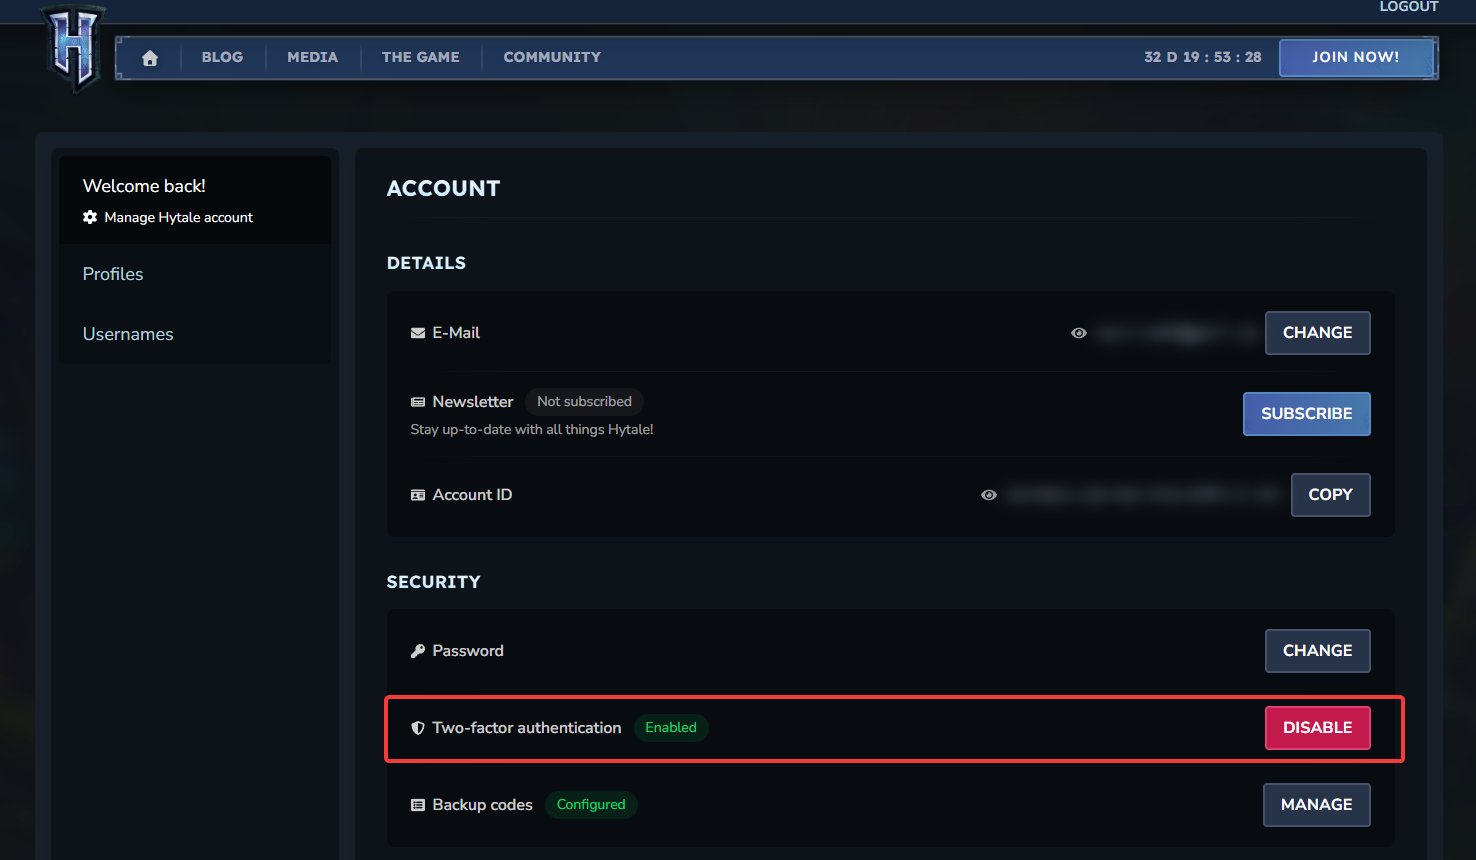Image resolution: width=1476 pixels, height=860 pixels.
Task: Expand The Game navigation menu
Action: (420, 57)
